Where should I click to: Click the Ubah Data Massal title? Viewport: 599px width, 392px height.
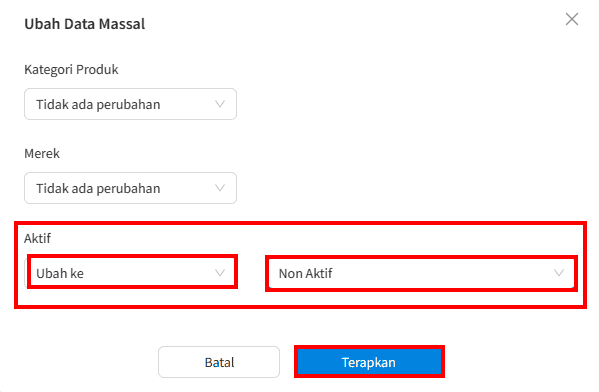85,24
